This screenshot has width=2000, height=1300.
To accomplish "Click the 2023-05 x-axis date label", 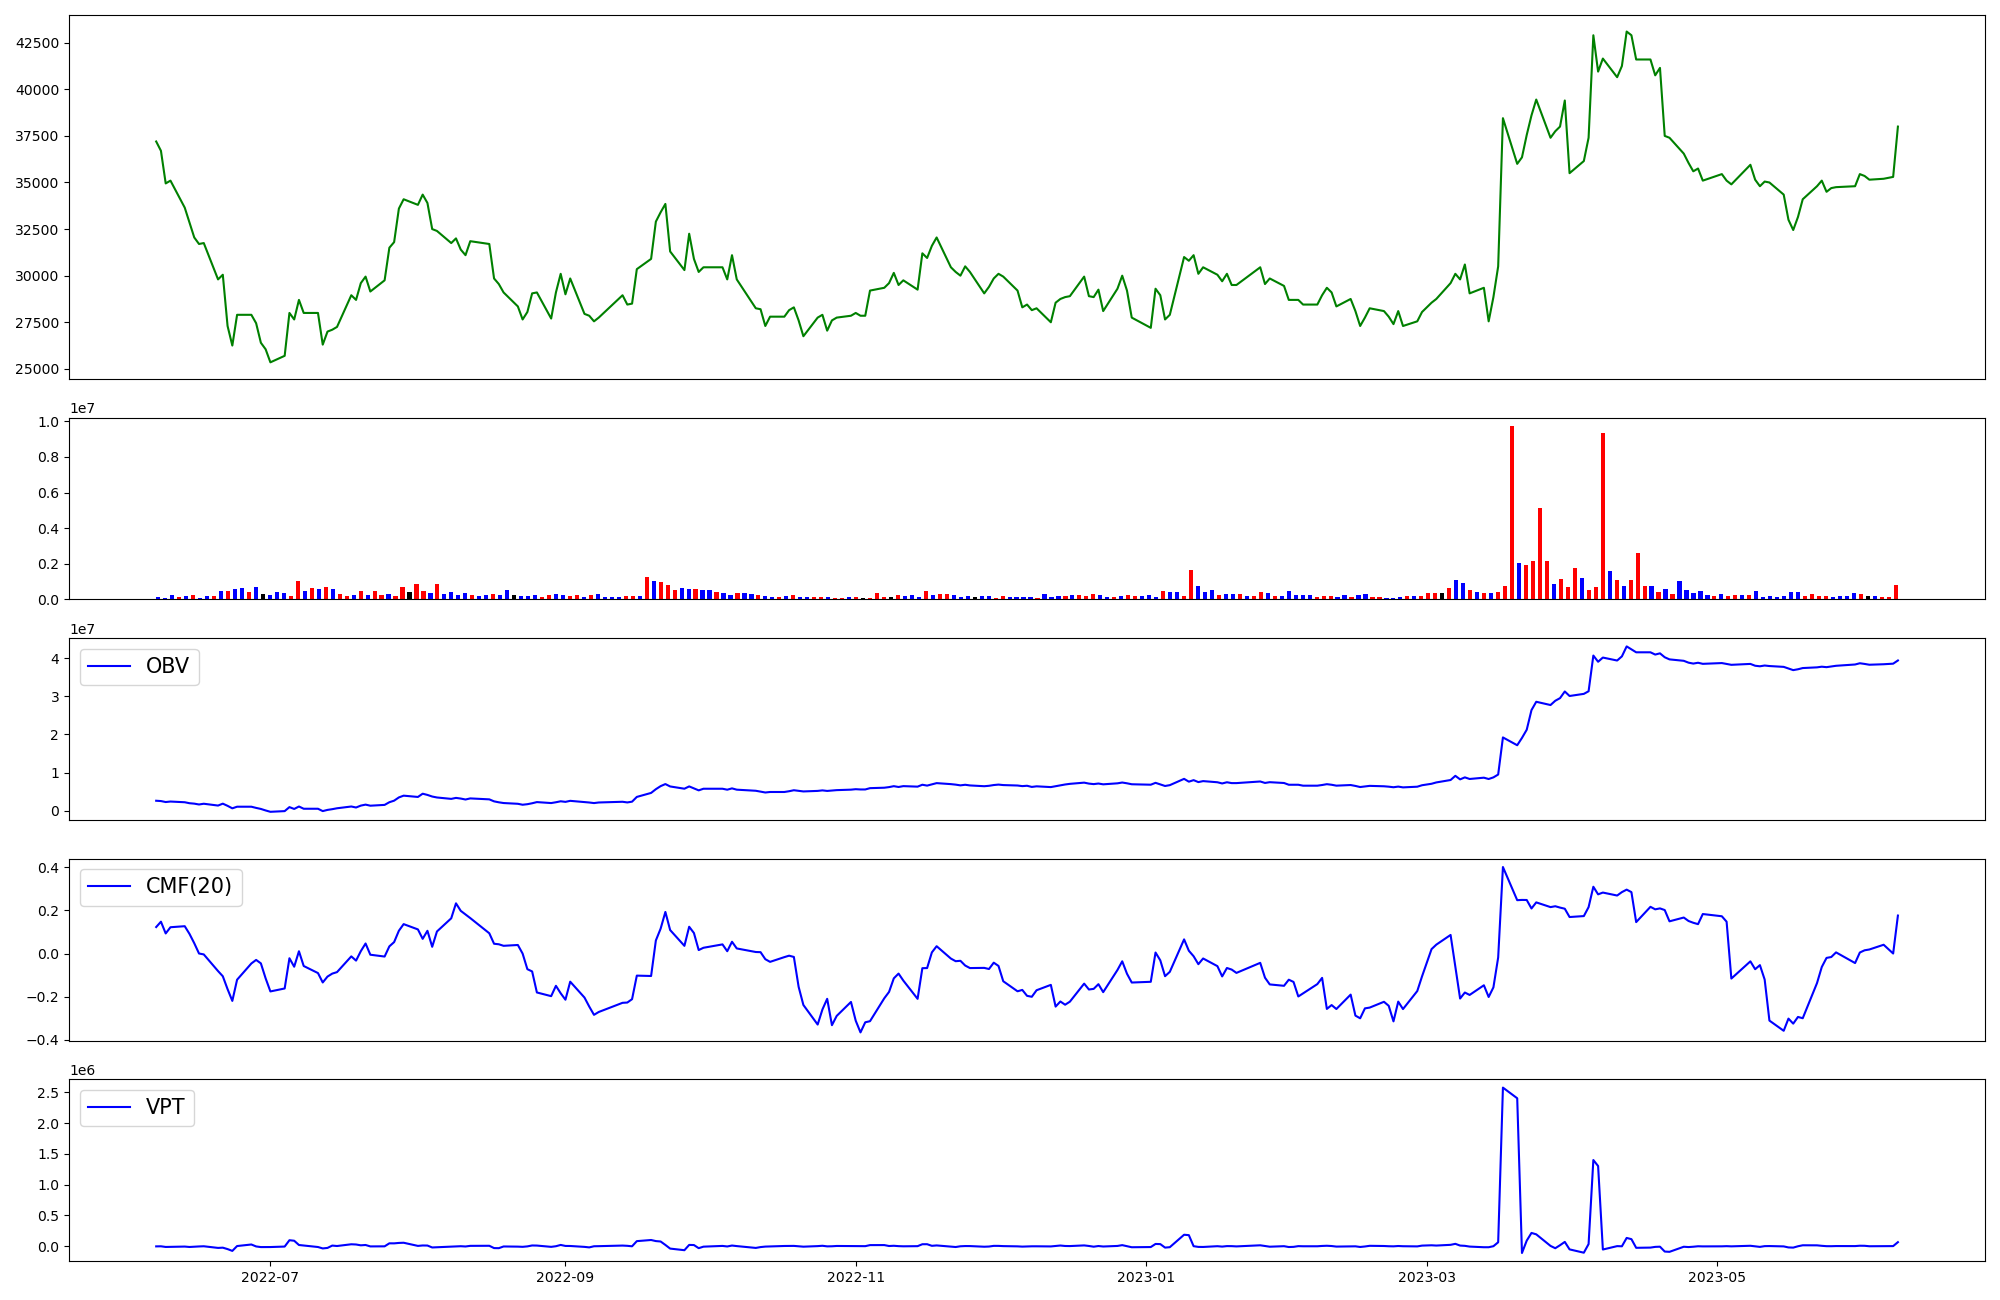I will click(1717, 1277).
